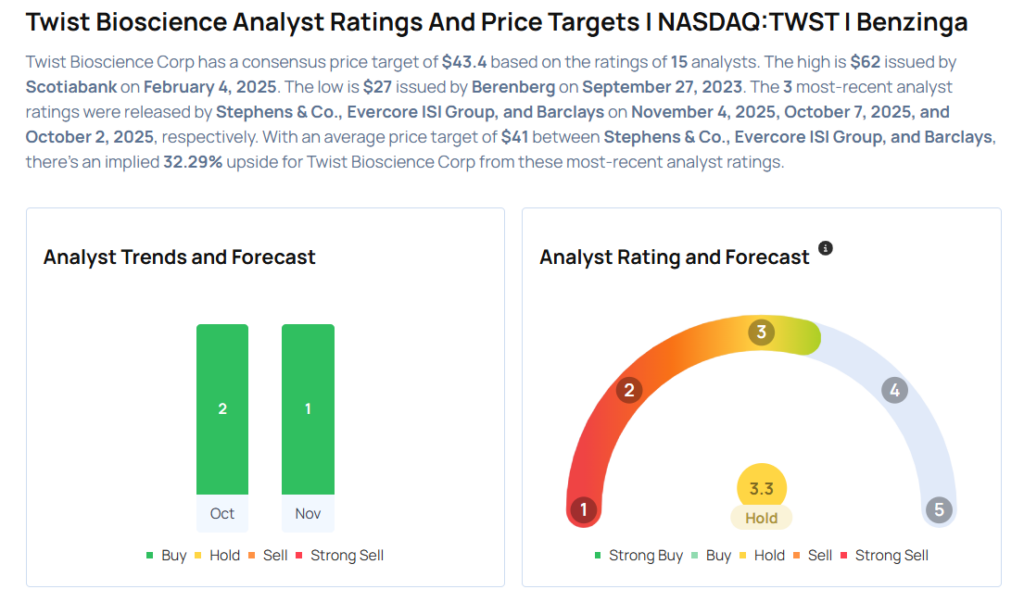Click gauge marker number 4
Image resolution: width=1024 pixels, height=602 pixels.
click(894, 390)
